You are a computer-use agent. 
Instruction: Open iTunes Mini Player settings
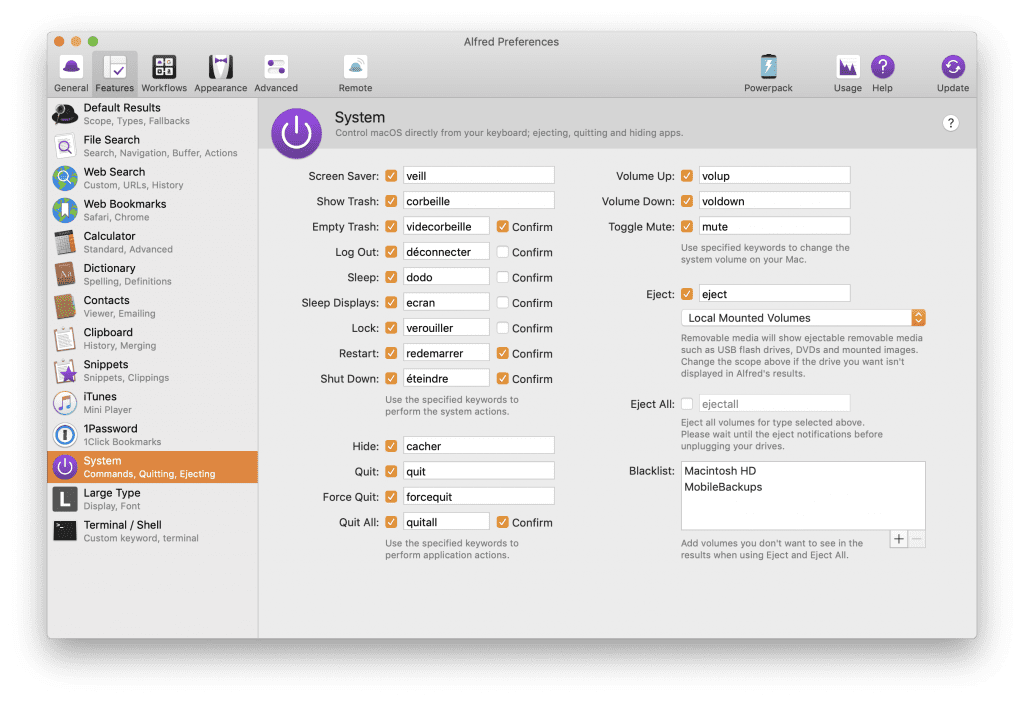click(153, 402)
